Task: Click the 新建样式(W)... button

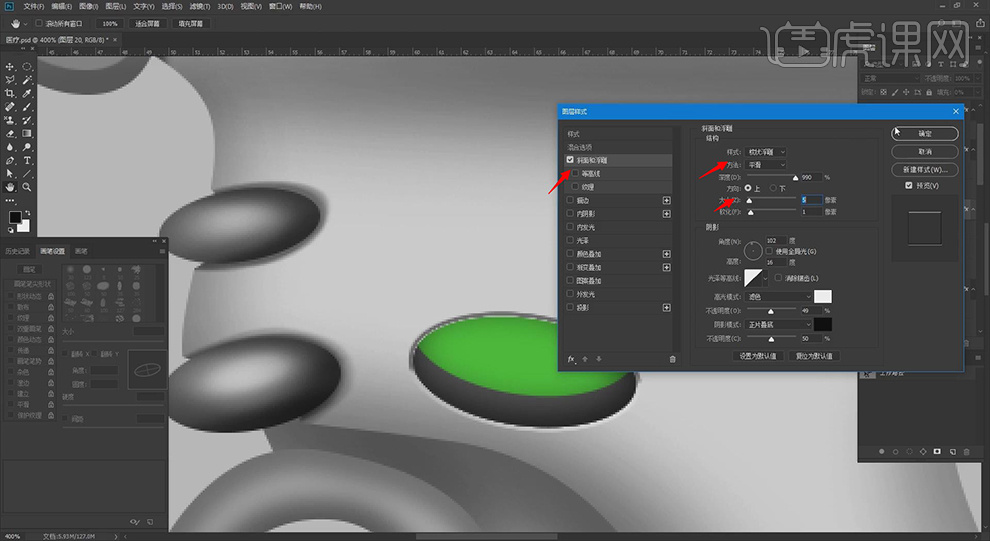Action: (924, 169)
